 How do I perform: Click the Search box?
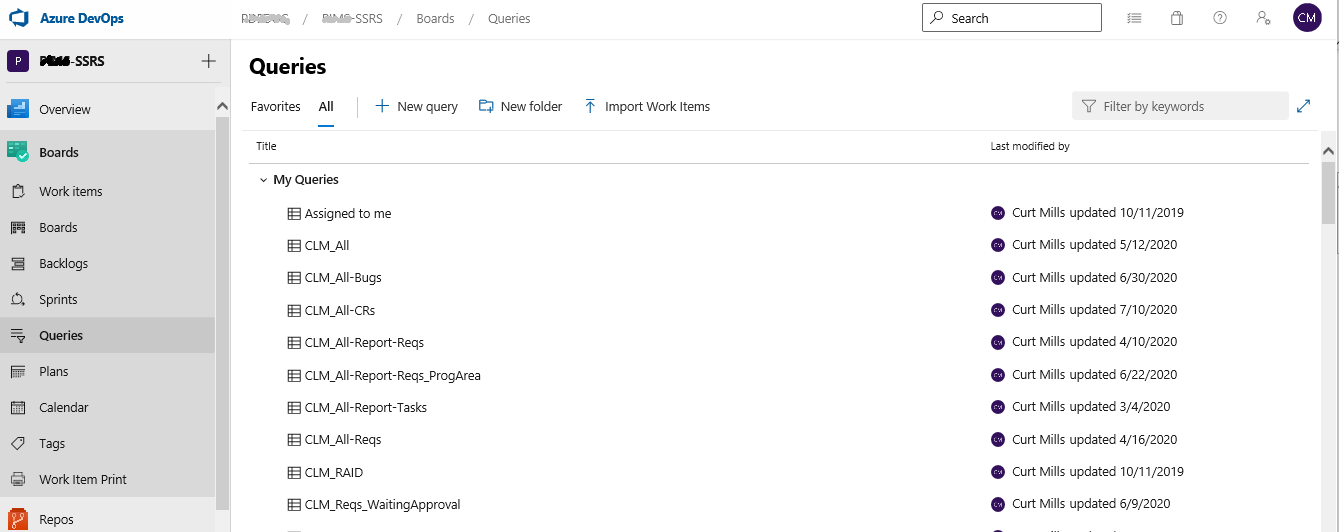point(1011,18)
